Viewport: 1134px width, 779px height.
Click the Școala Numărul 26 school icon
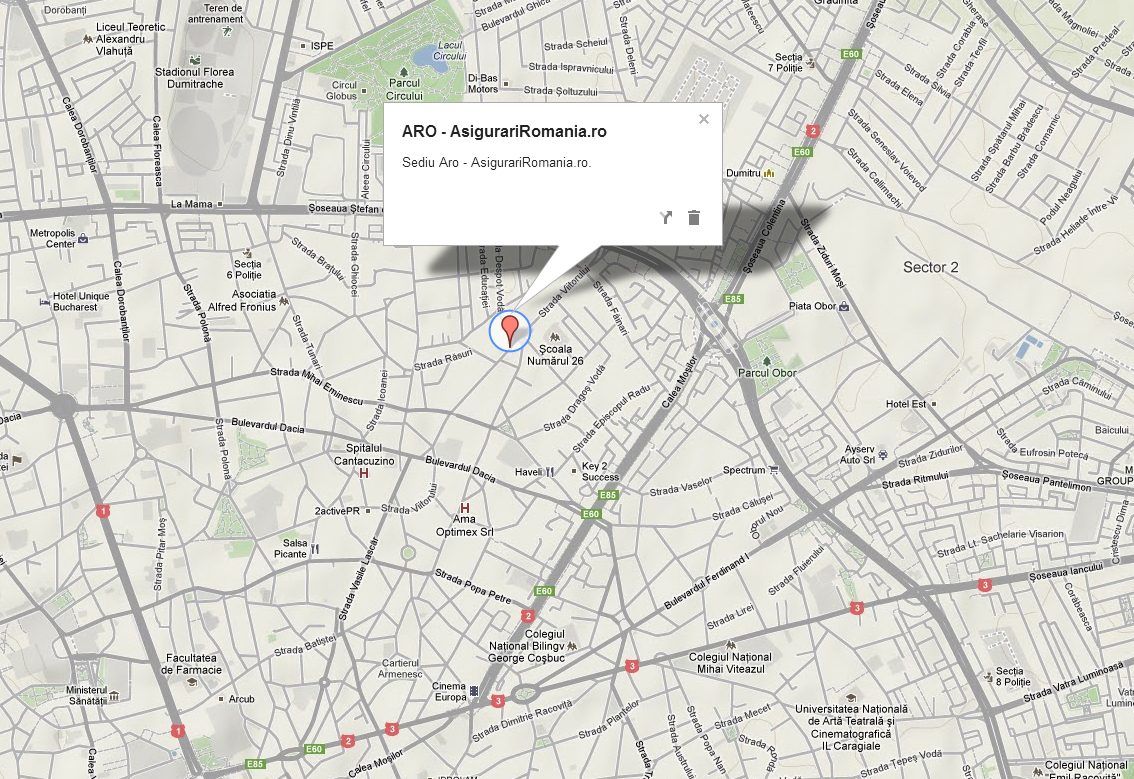click(x=555, y=337)
